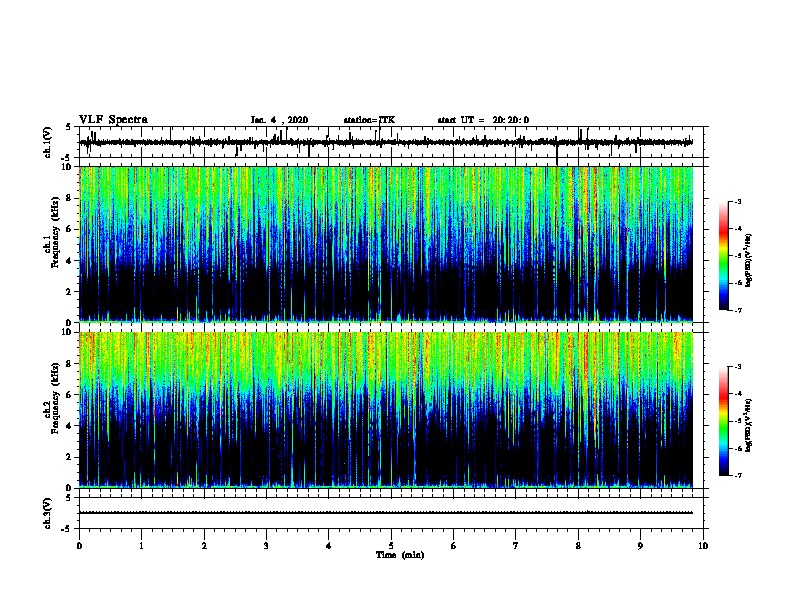Click time axis tick label "8"
The height and width of the screenshot is (612, 792).
point(578,546)
